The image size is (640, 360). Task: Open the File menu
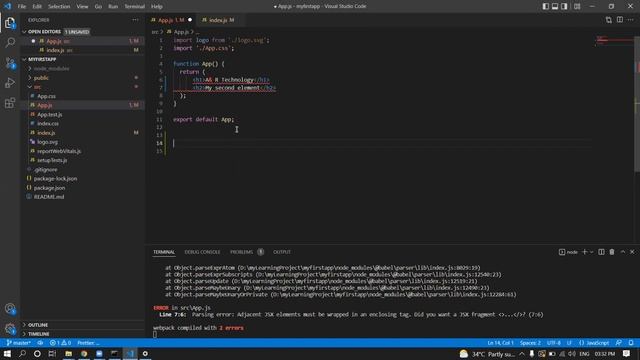(22, 6)
